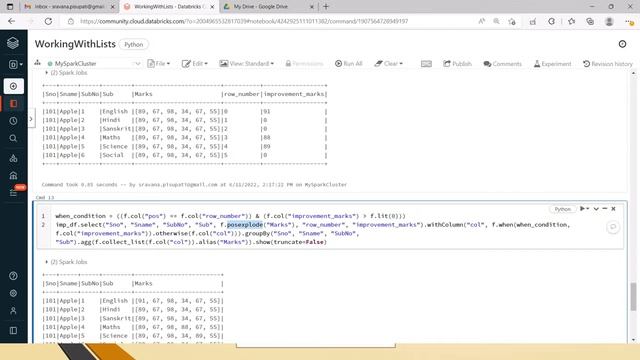Open the Experiment panel
This screenshot has width=640, height=360.
coord(552,64)
